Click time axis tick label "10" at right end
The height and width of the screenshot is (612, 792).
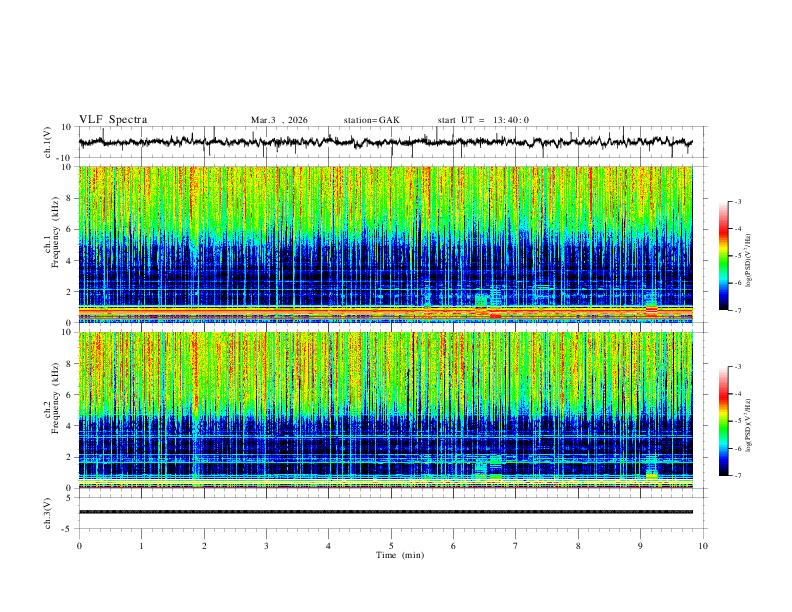coord(703,546)
